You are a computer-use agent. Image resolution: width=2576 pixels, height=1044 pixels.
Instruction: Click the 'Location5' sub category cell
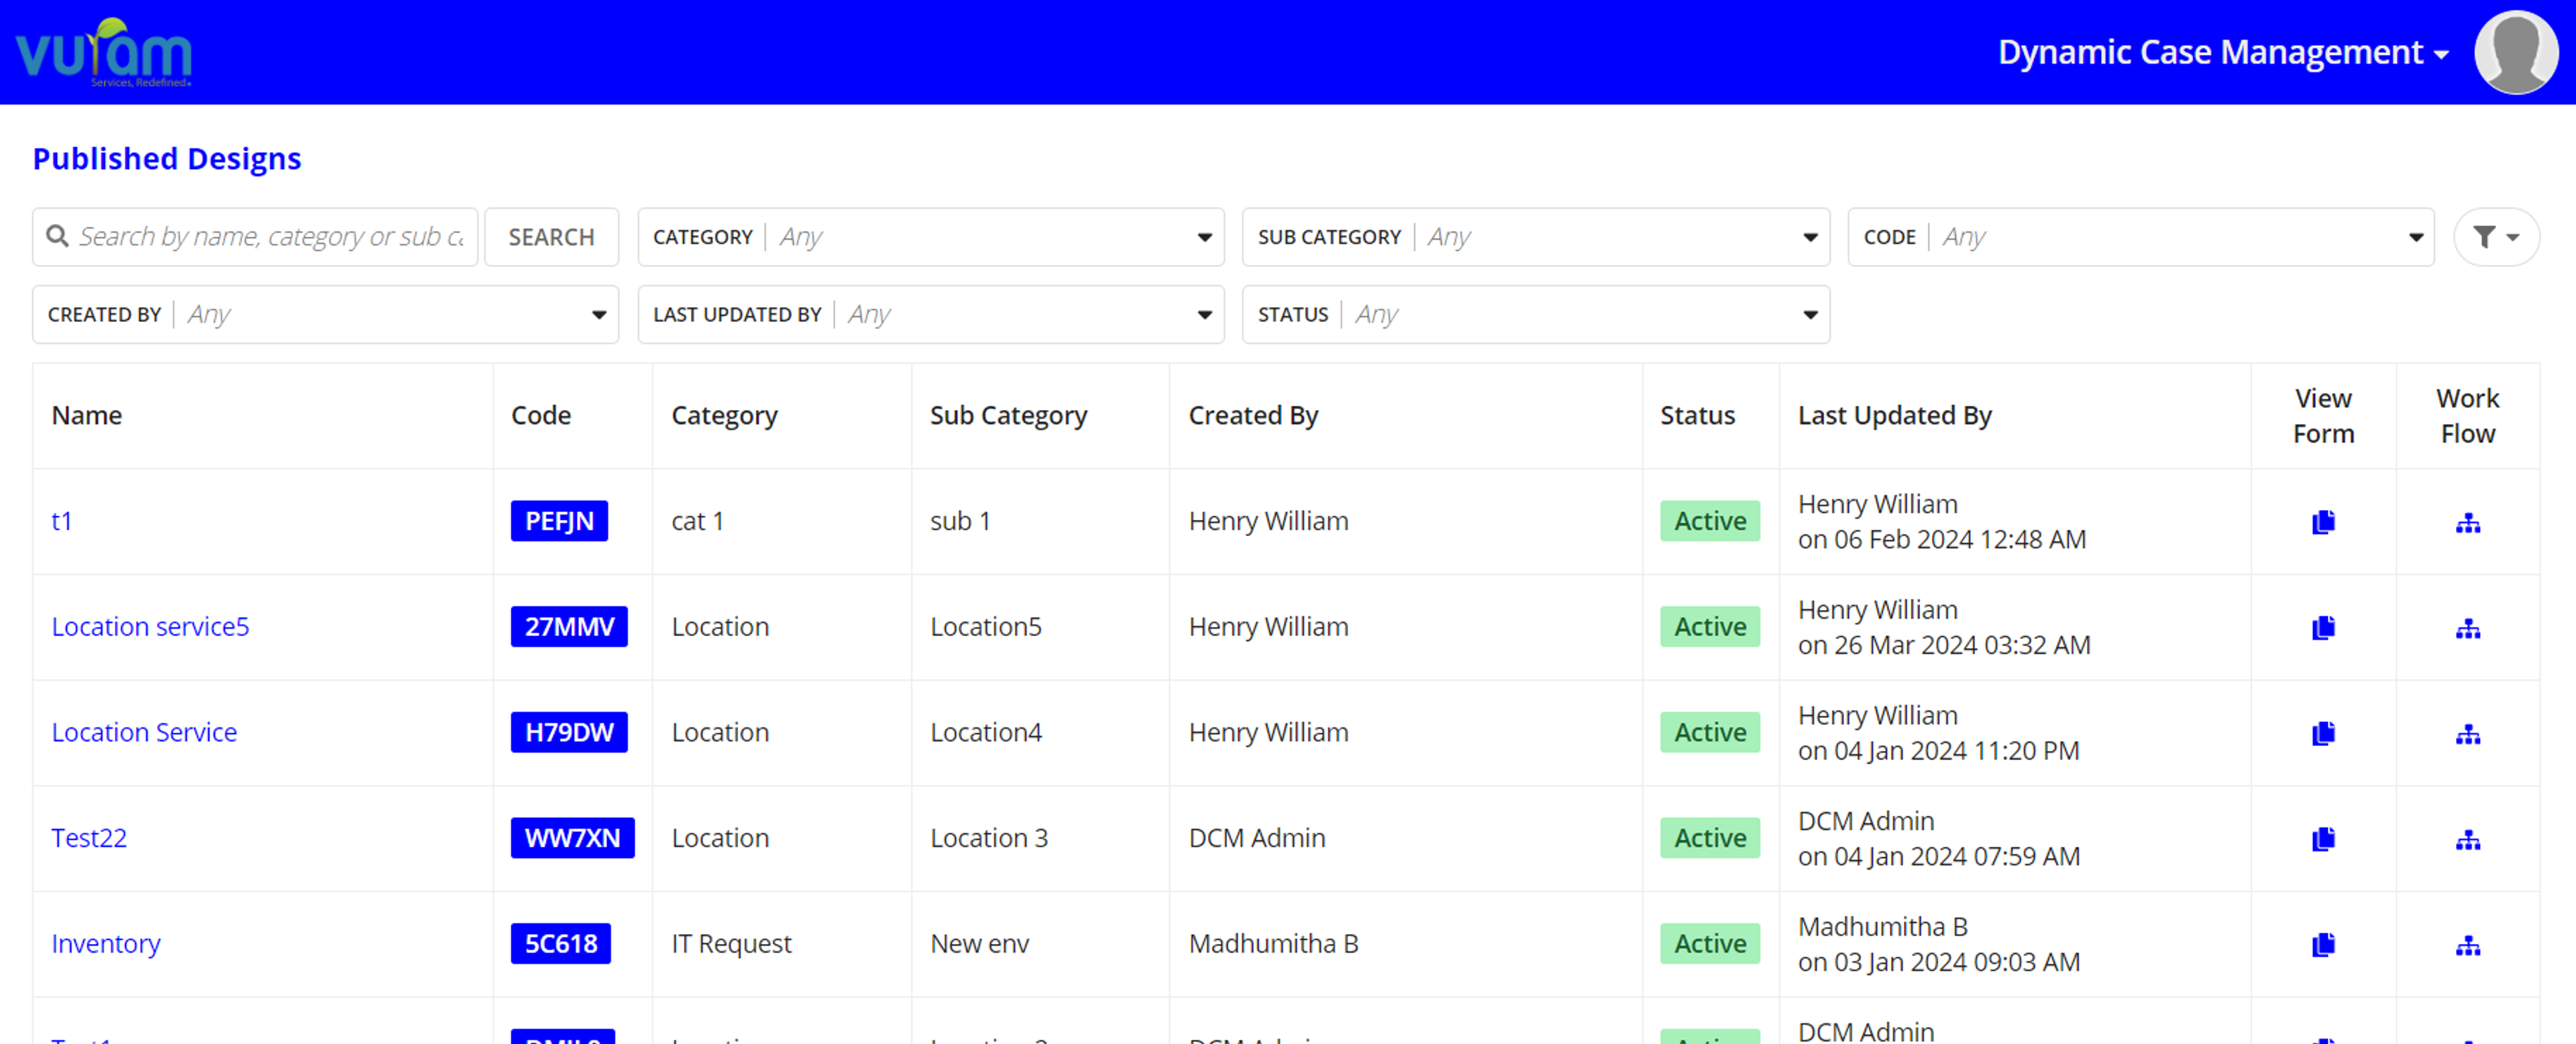986,627
